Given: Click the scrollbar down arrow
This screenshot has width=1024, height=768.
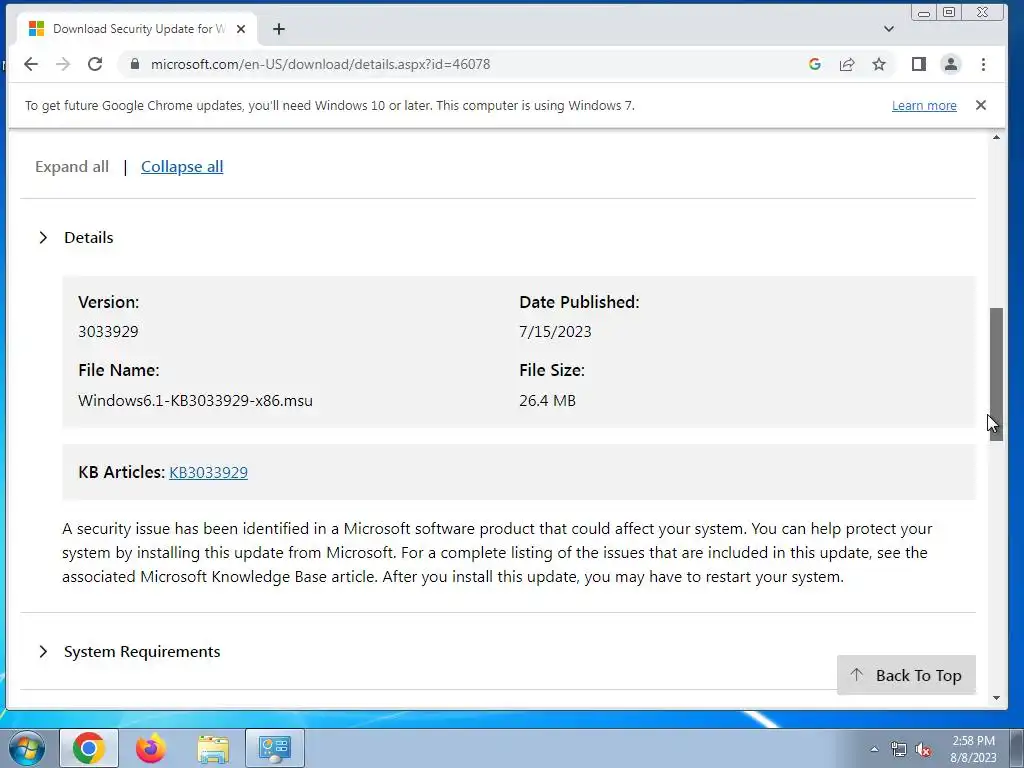Looking at the screenshot, I should (x=996, y=697).
